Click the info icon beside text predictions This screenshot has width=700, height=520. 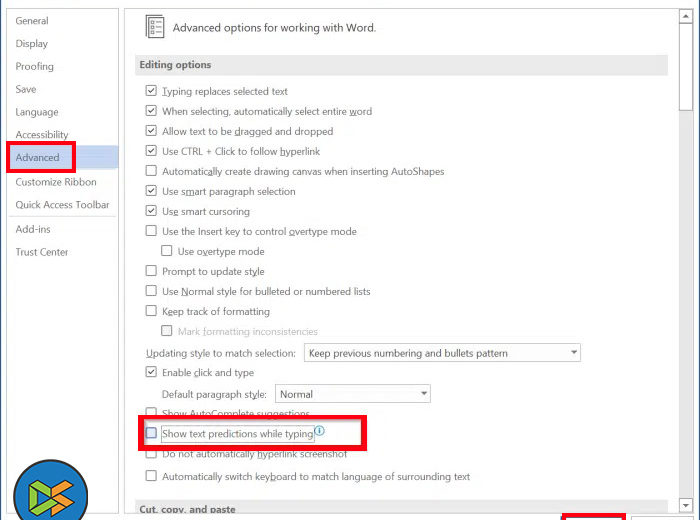320,432
